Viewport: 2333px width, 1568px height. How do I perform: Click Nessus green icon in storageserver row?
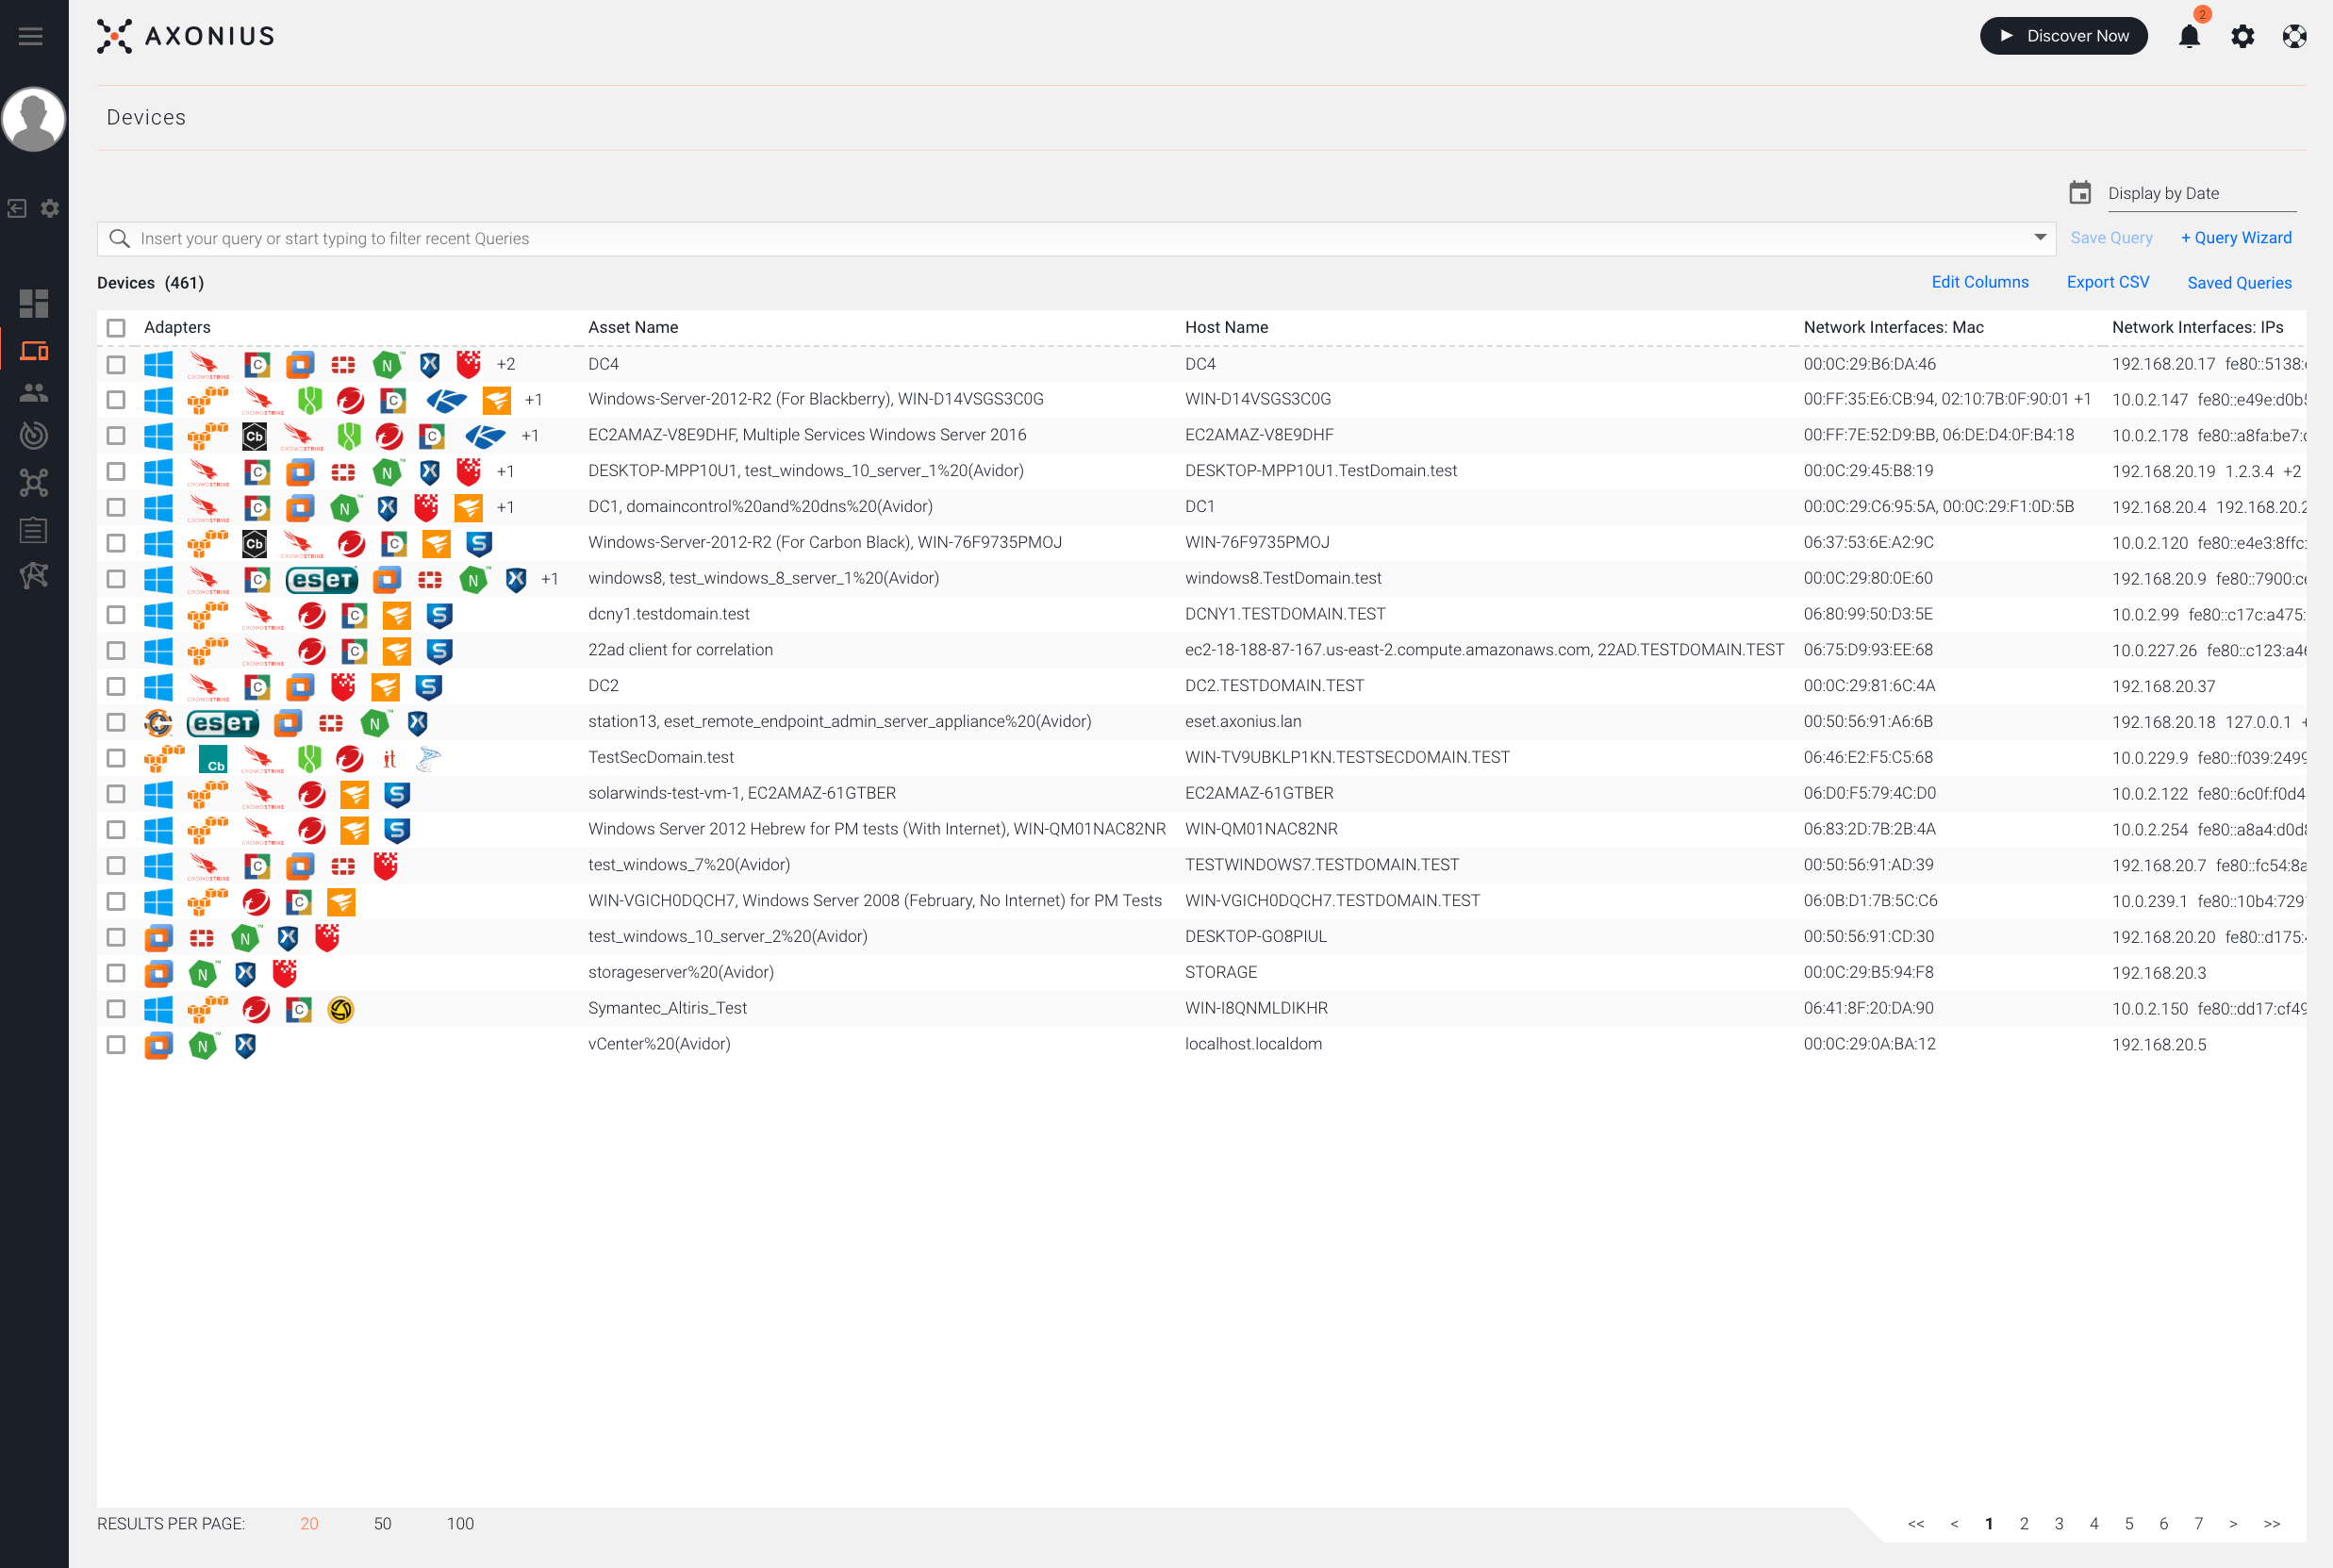203,973
